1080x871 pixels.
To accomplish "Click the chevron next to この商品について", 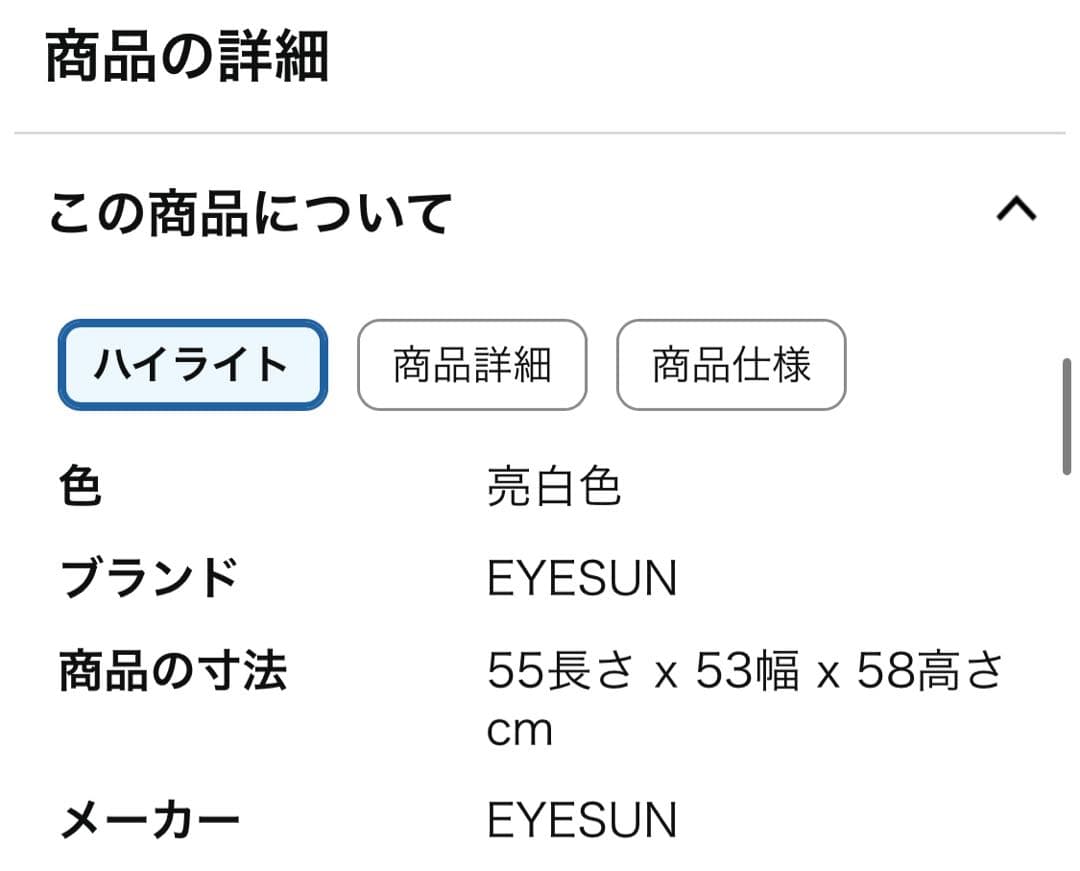I will [x=1016, y=210].
